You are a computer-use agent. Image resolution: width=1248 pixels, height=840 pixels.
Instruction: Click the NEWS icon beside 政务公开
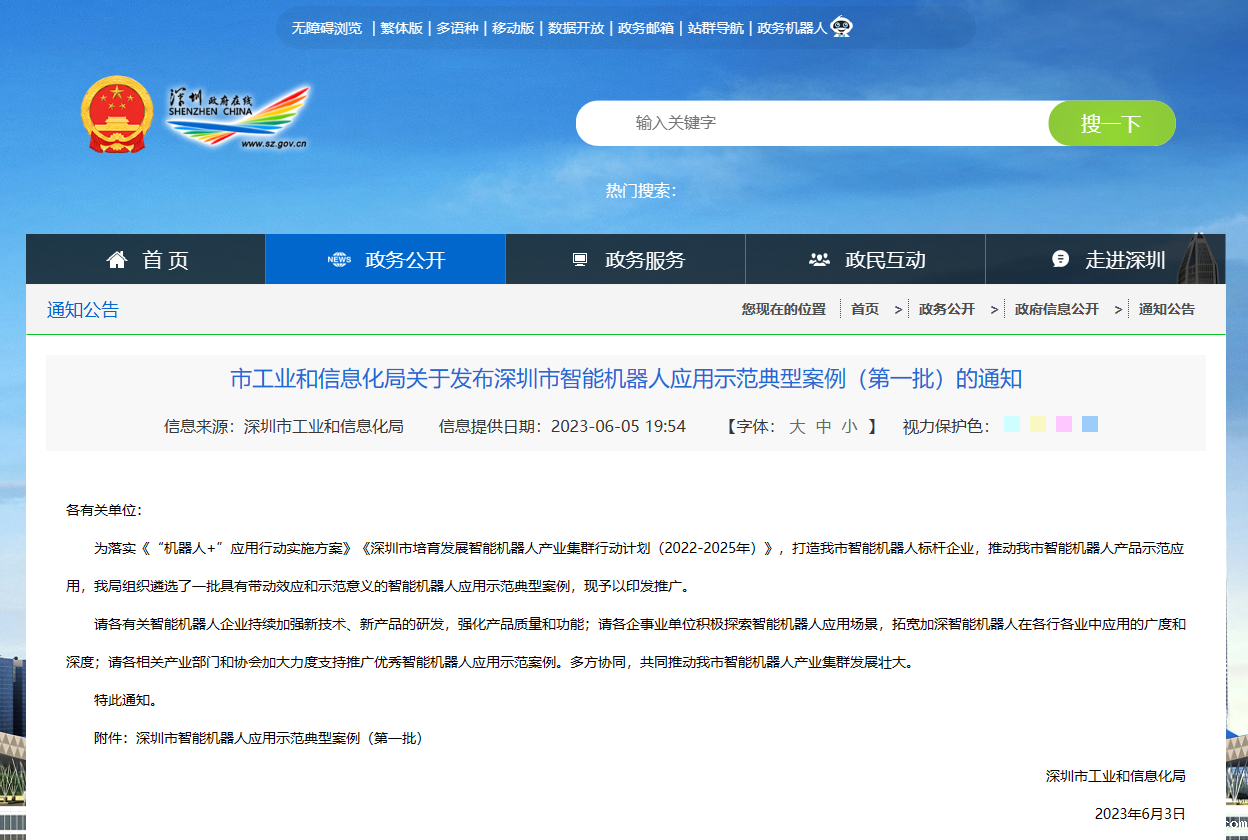(x=340, y=258)
